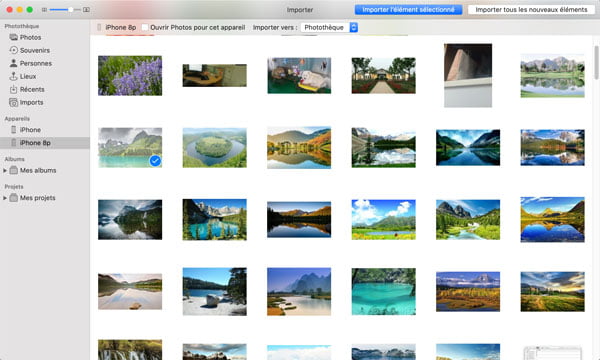Expand the Mes projets disclosure triangle
This screenshot has width=600, height=360.
click(x=5, y=198)
